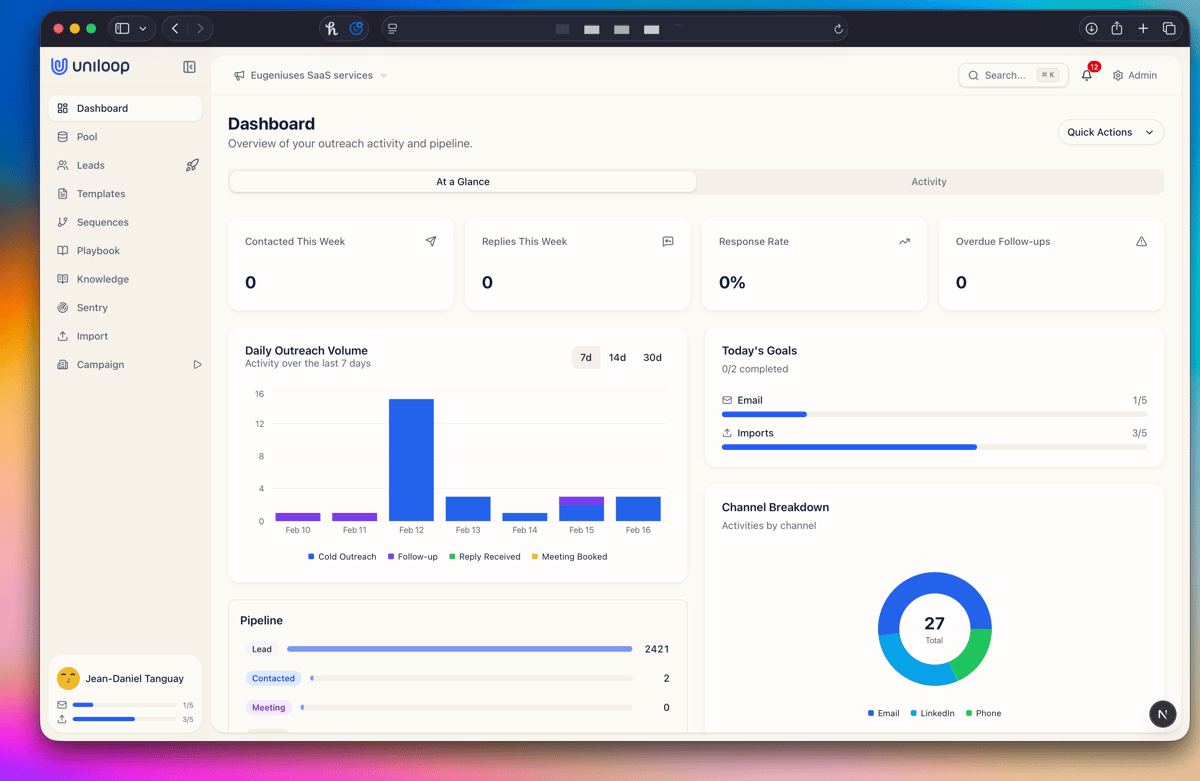Click the trend icon on Response Rate

coord(905,241)
